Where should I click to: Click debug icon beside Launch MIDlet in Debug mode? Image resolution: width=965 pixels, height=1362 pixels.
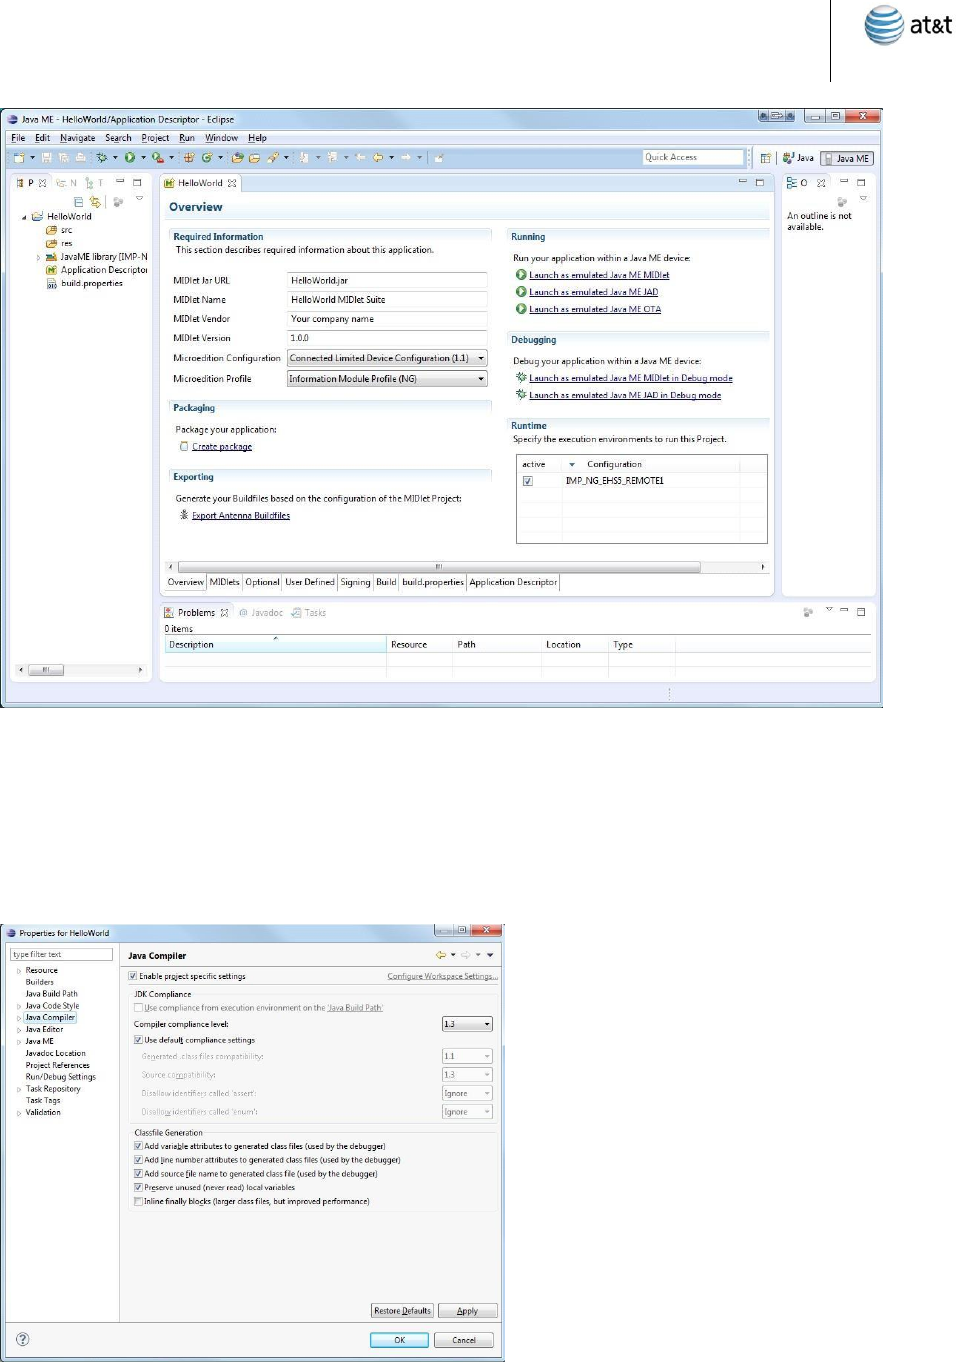(x=521, y=377)
